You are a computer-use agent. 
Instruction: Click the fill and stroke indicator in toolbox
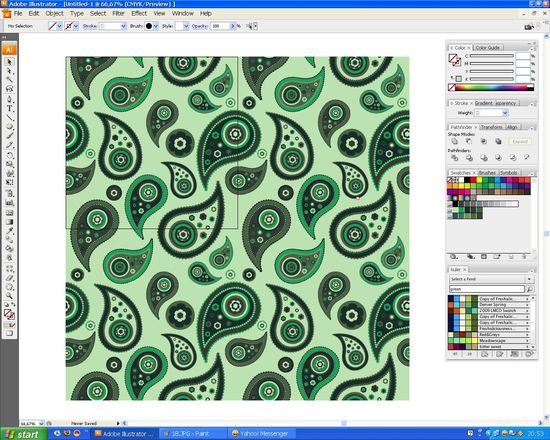[x=9, y=314]
